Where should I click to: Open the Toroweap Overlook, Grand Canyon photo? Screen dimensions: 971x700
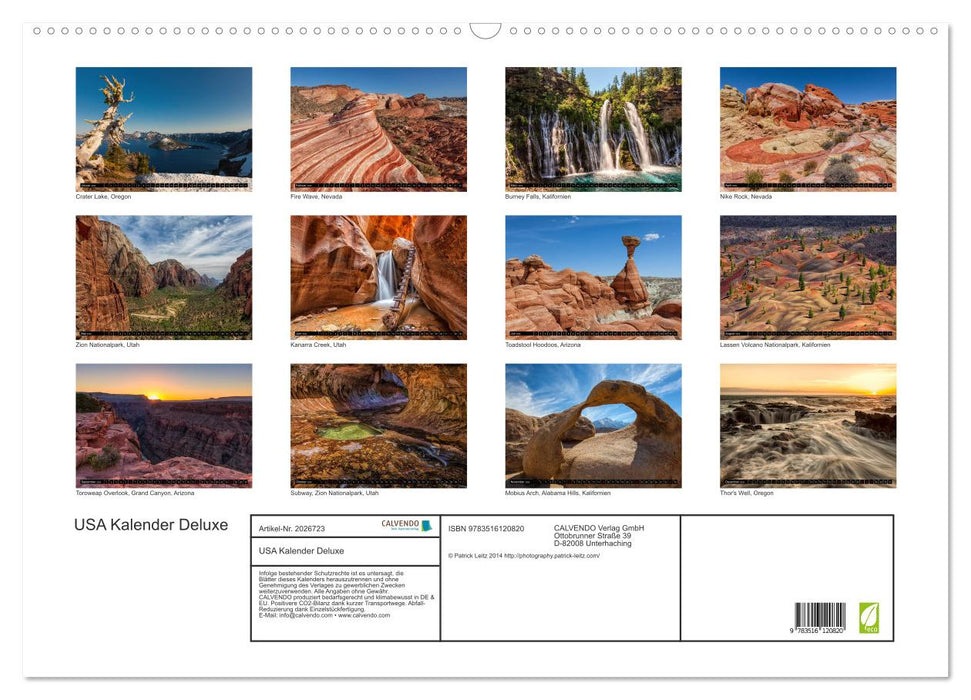[x=164, y=424]
